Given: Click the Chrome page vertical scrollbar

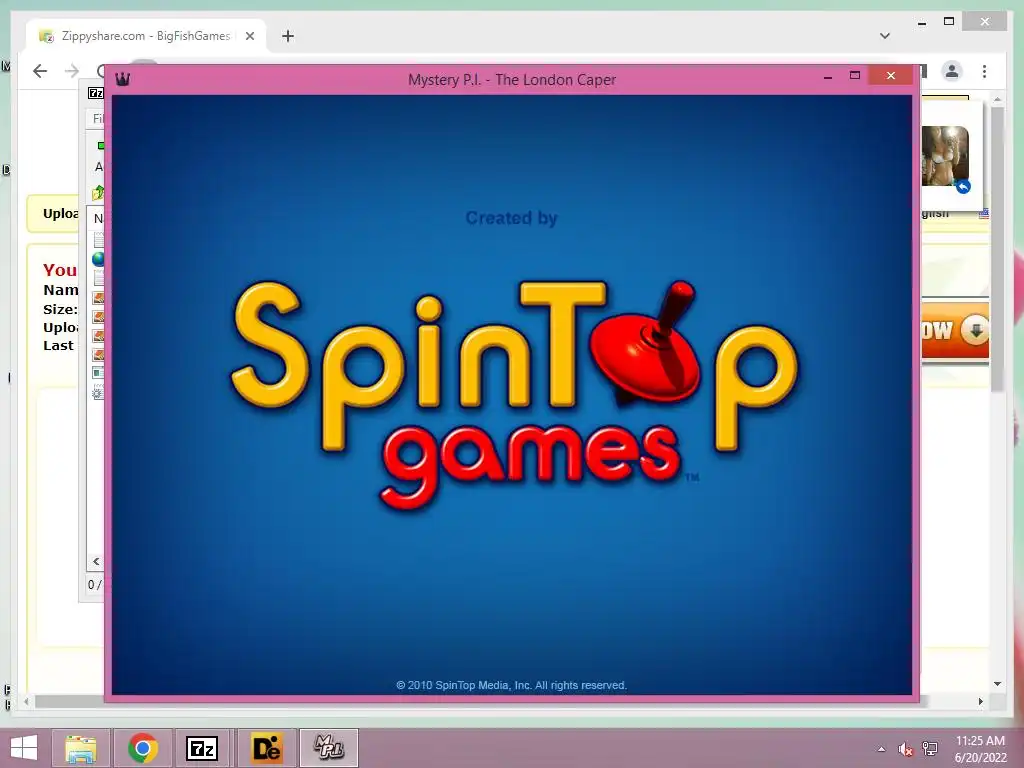Looking at the screenshot, I should pos(997,248).
